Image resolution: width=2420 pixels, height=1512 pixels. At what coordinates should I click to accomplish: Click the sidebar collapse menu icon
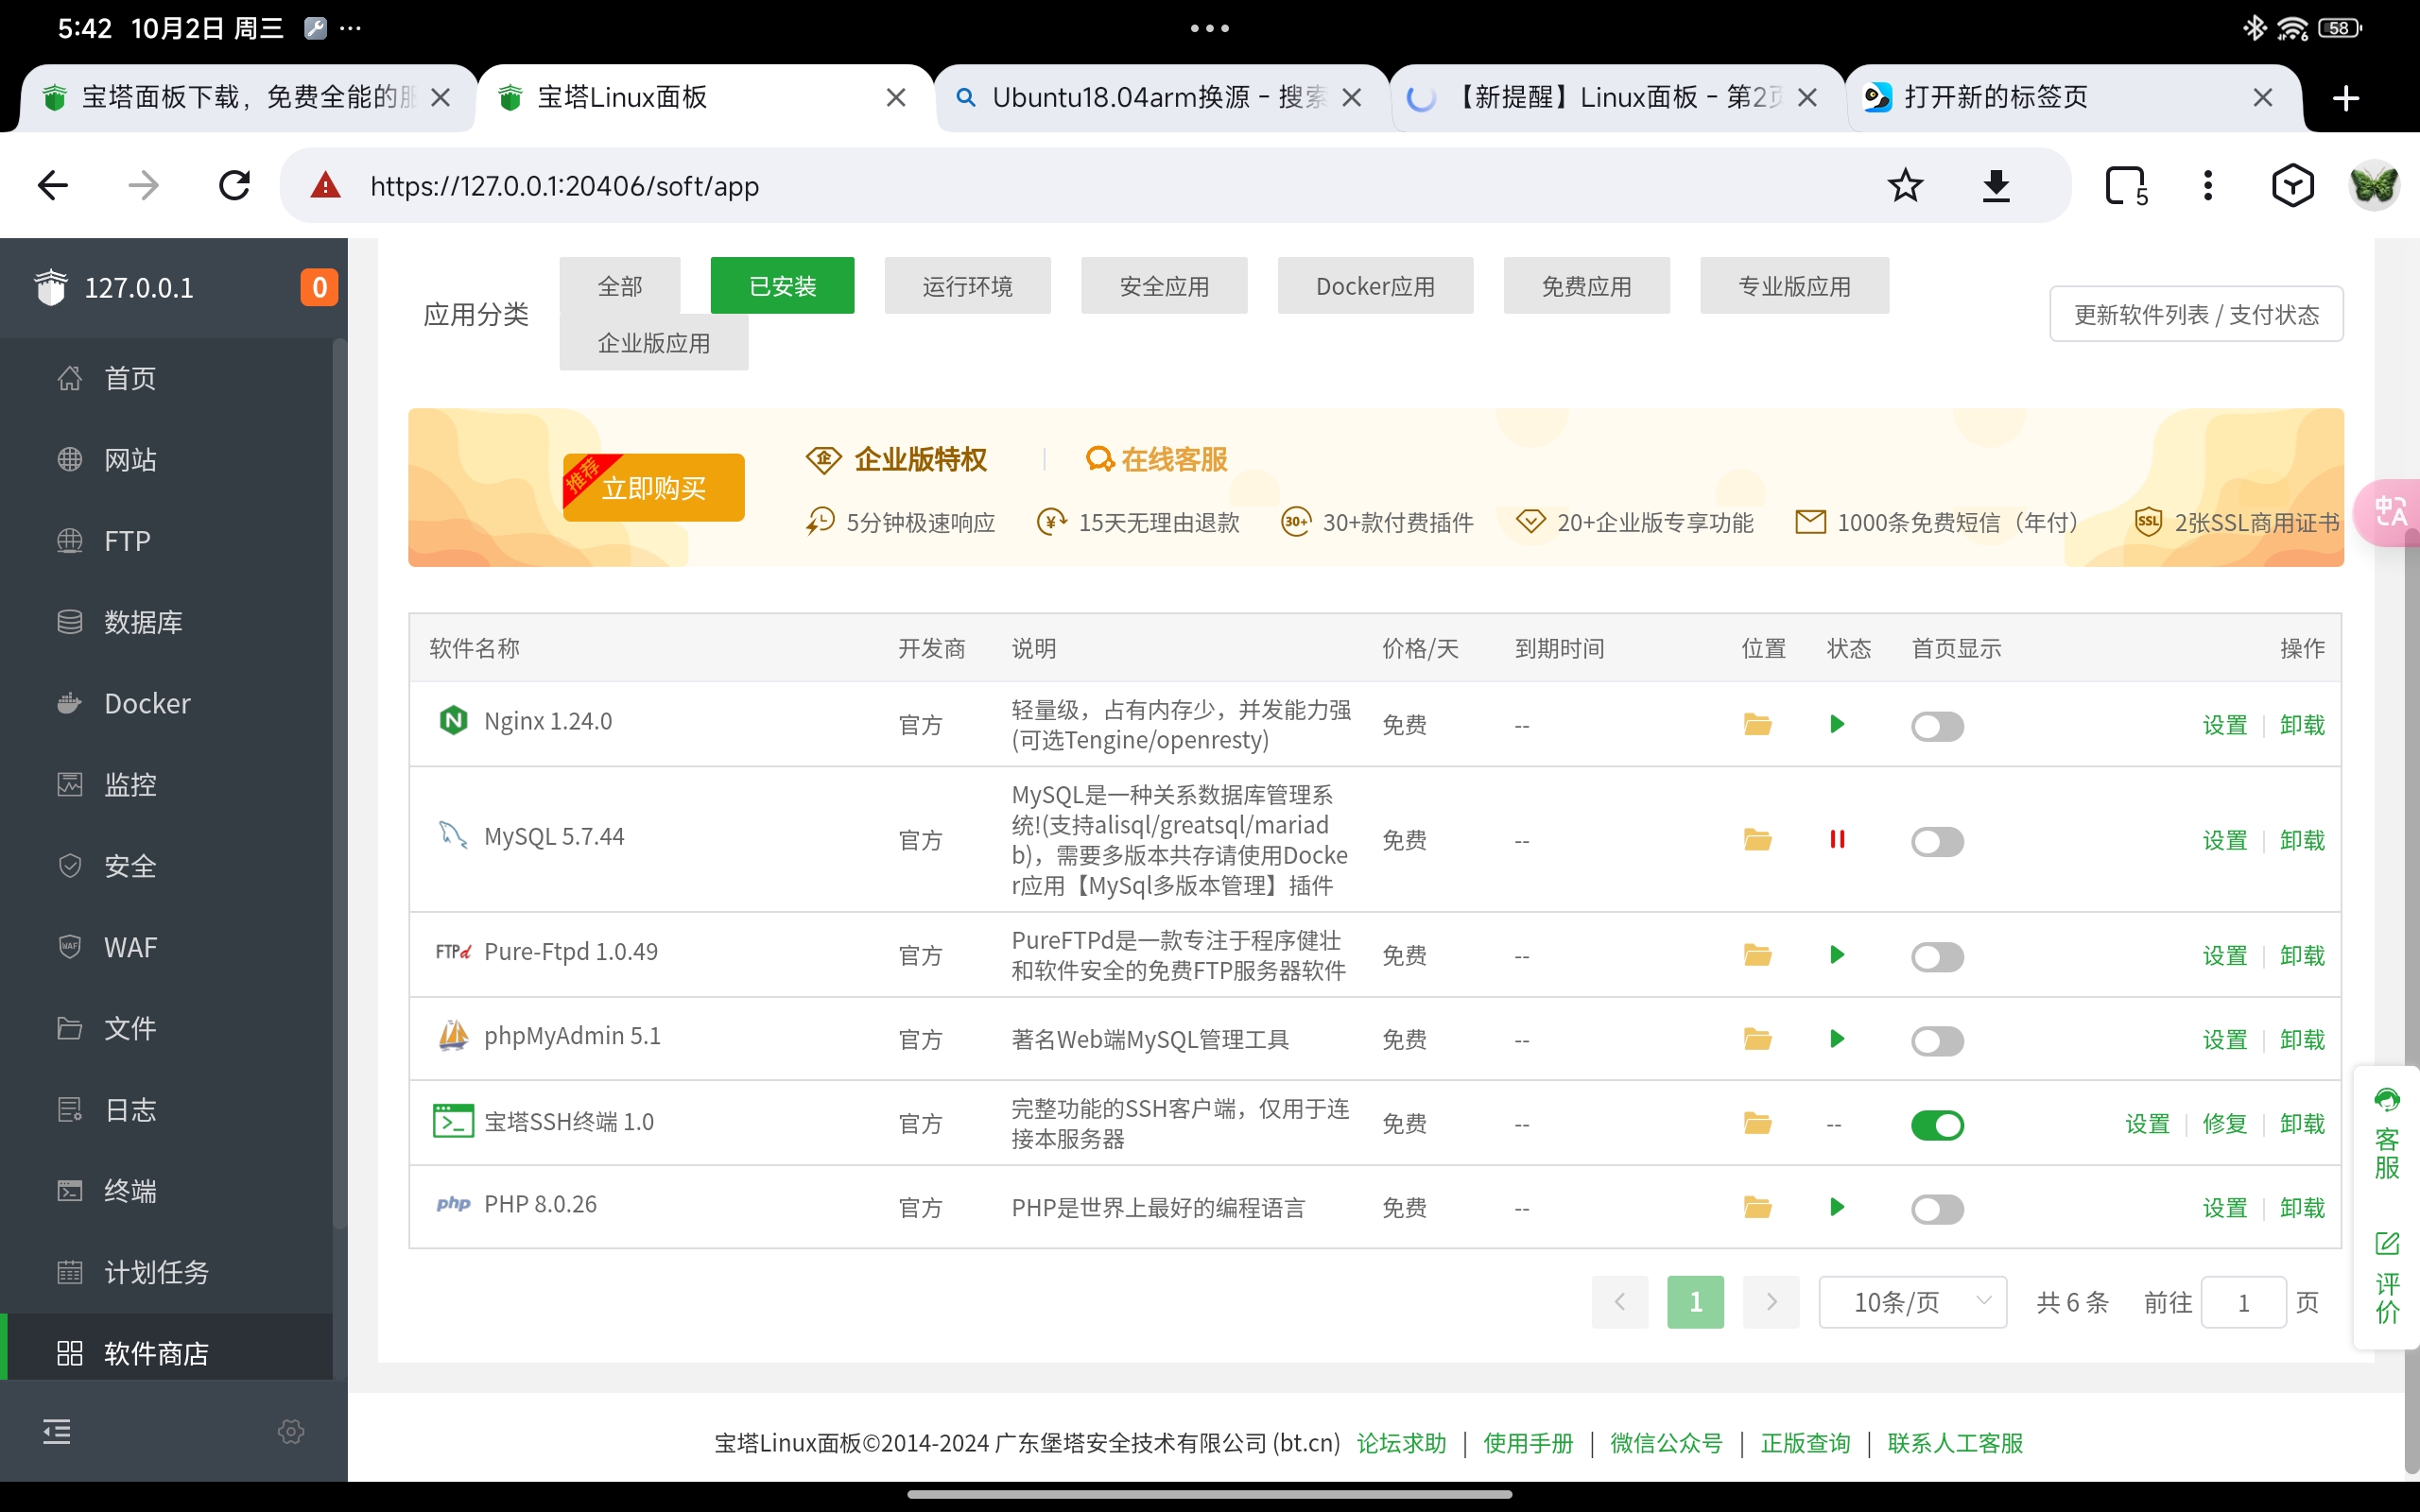pos(57,1432)
